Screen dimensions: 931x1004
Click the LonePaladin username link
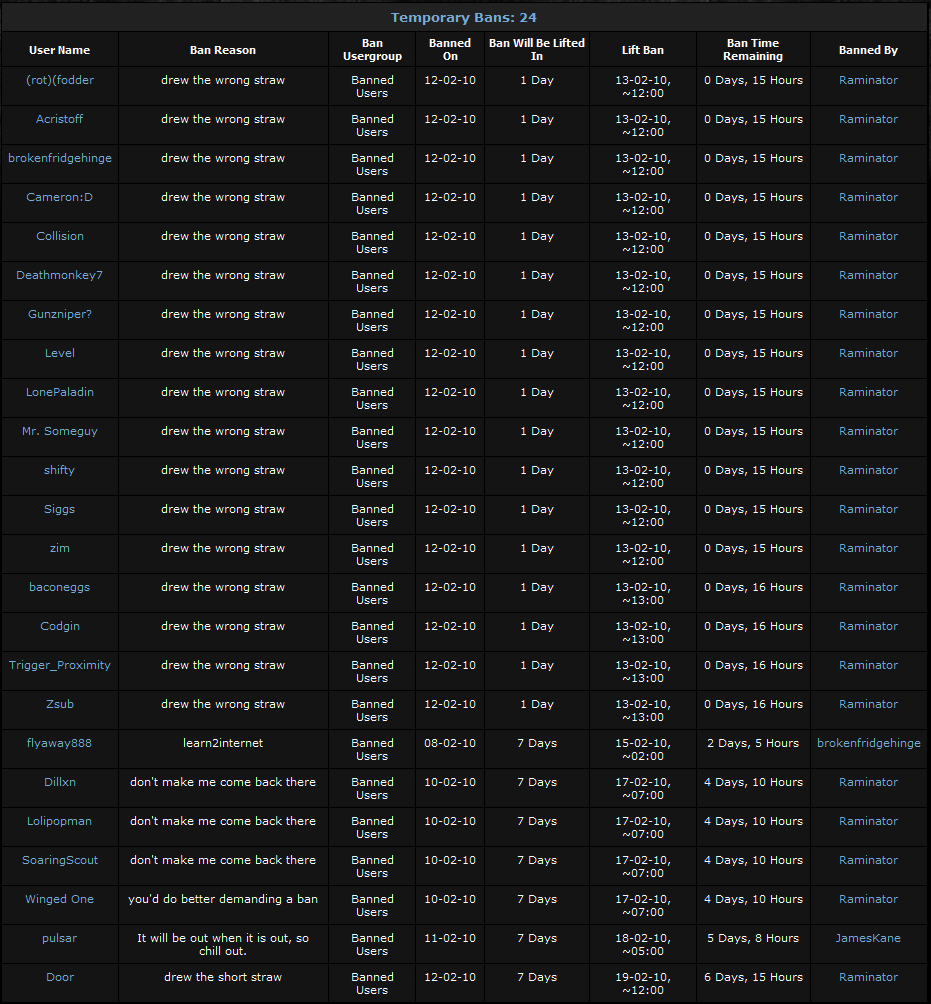tap(60, 392)
